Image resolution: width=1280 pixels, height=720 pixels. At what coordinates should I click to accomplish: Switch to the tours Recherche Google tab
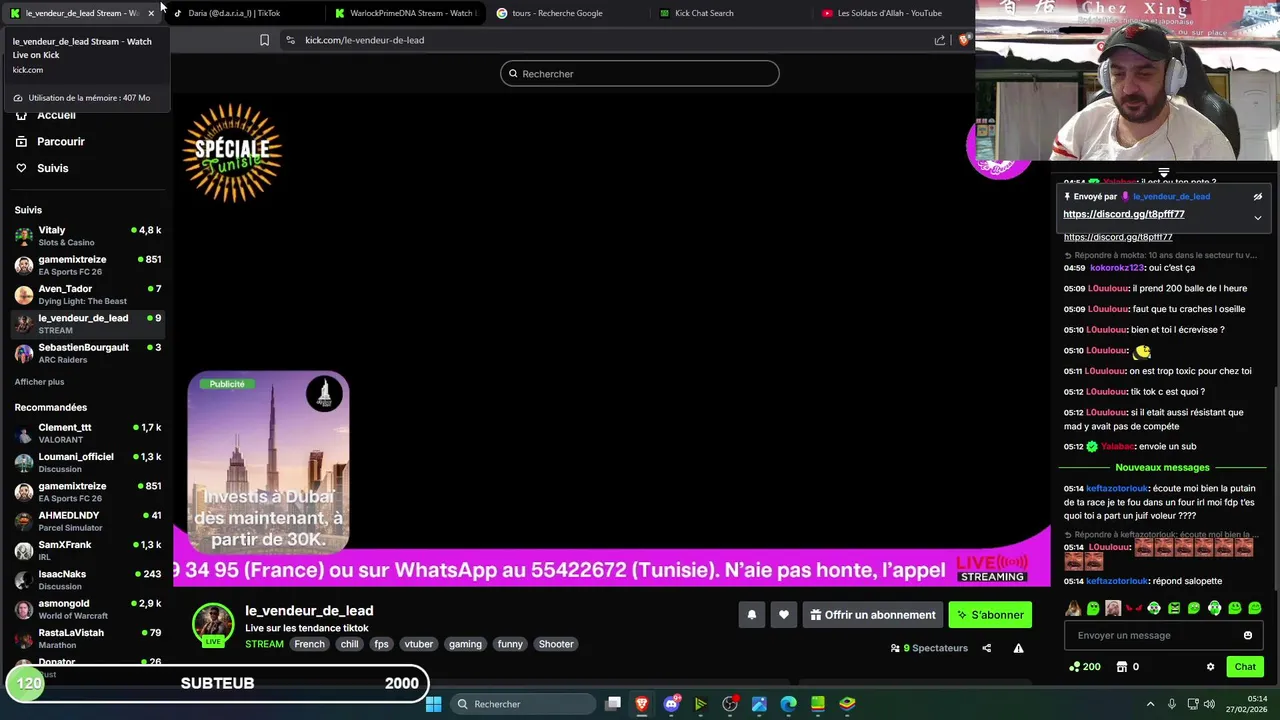click(x=557, y=13)
